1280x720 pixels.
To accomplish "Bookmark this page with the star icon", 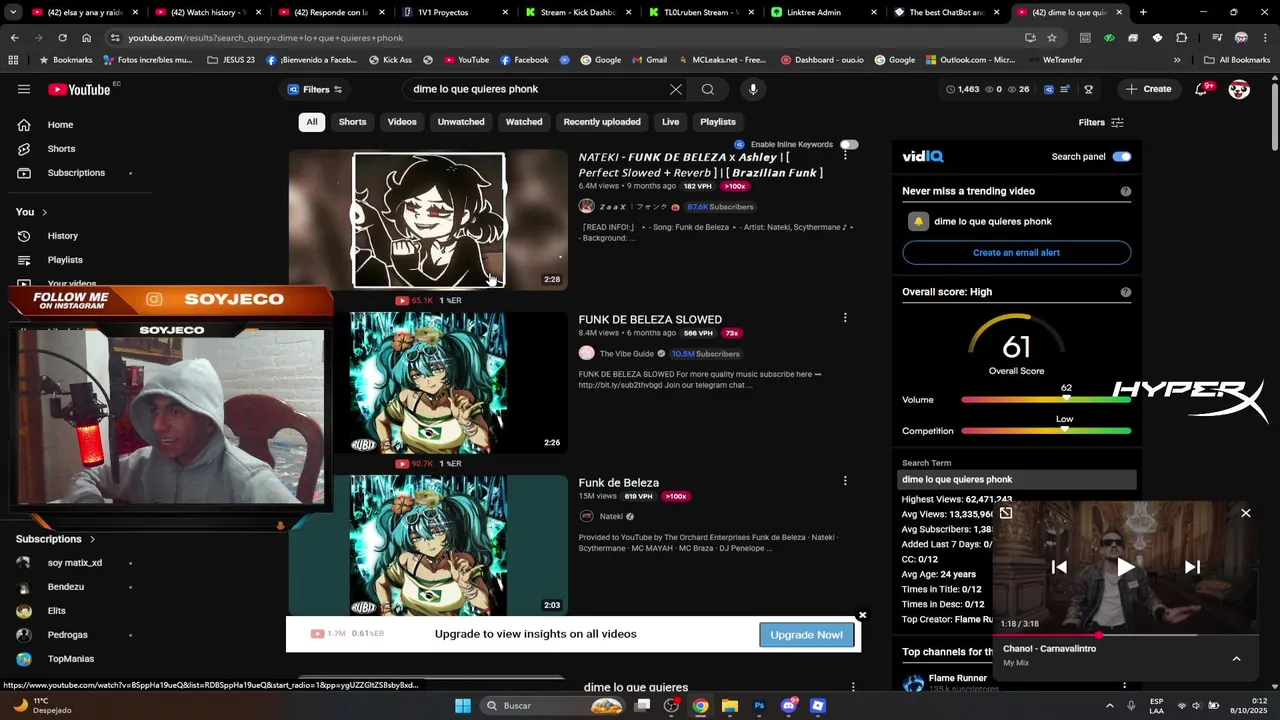I will pyautogui.click(x=1052, y=37).
